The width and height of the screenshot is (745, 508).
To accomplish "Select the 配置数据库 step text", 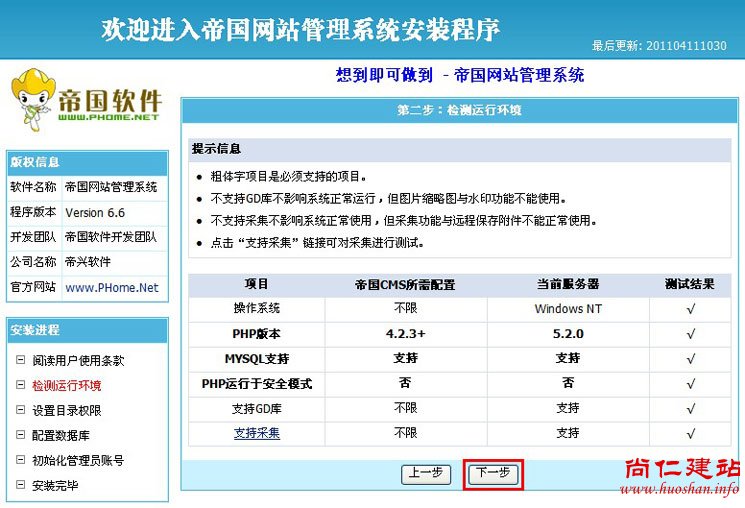I will (x=60, y=436).
